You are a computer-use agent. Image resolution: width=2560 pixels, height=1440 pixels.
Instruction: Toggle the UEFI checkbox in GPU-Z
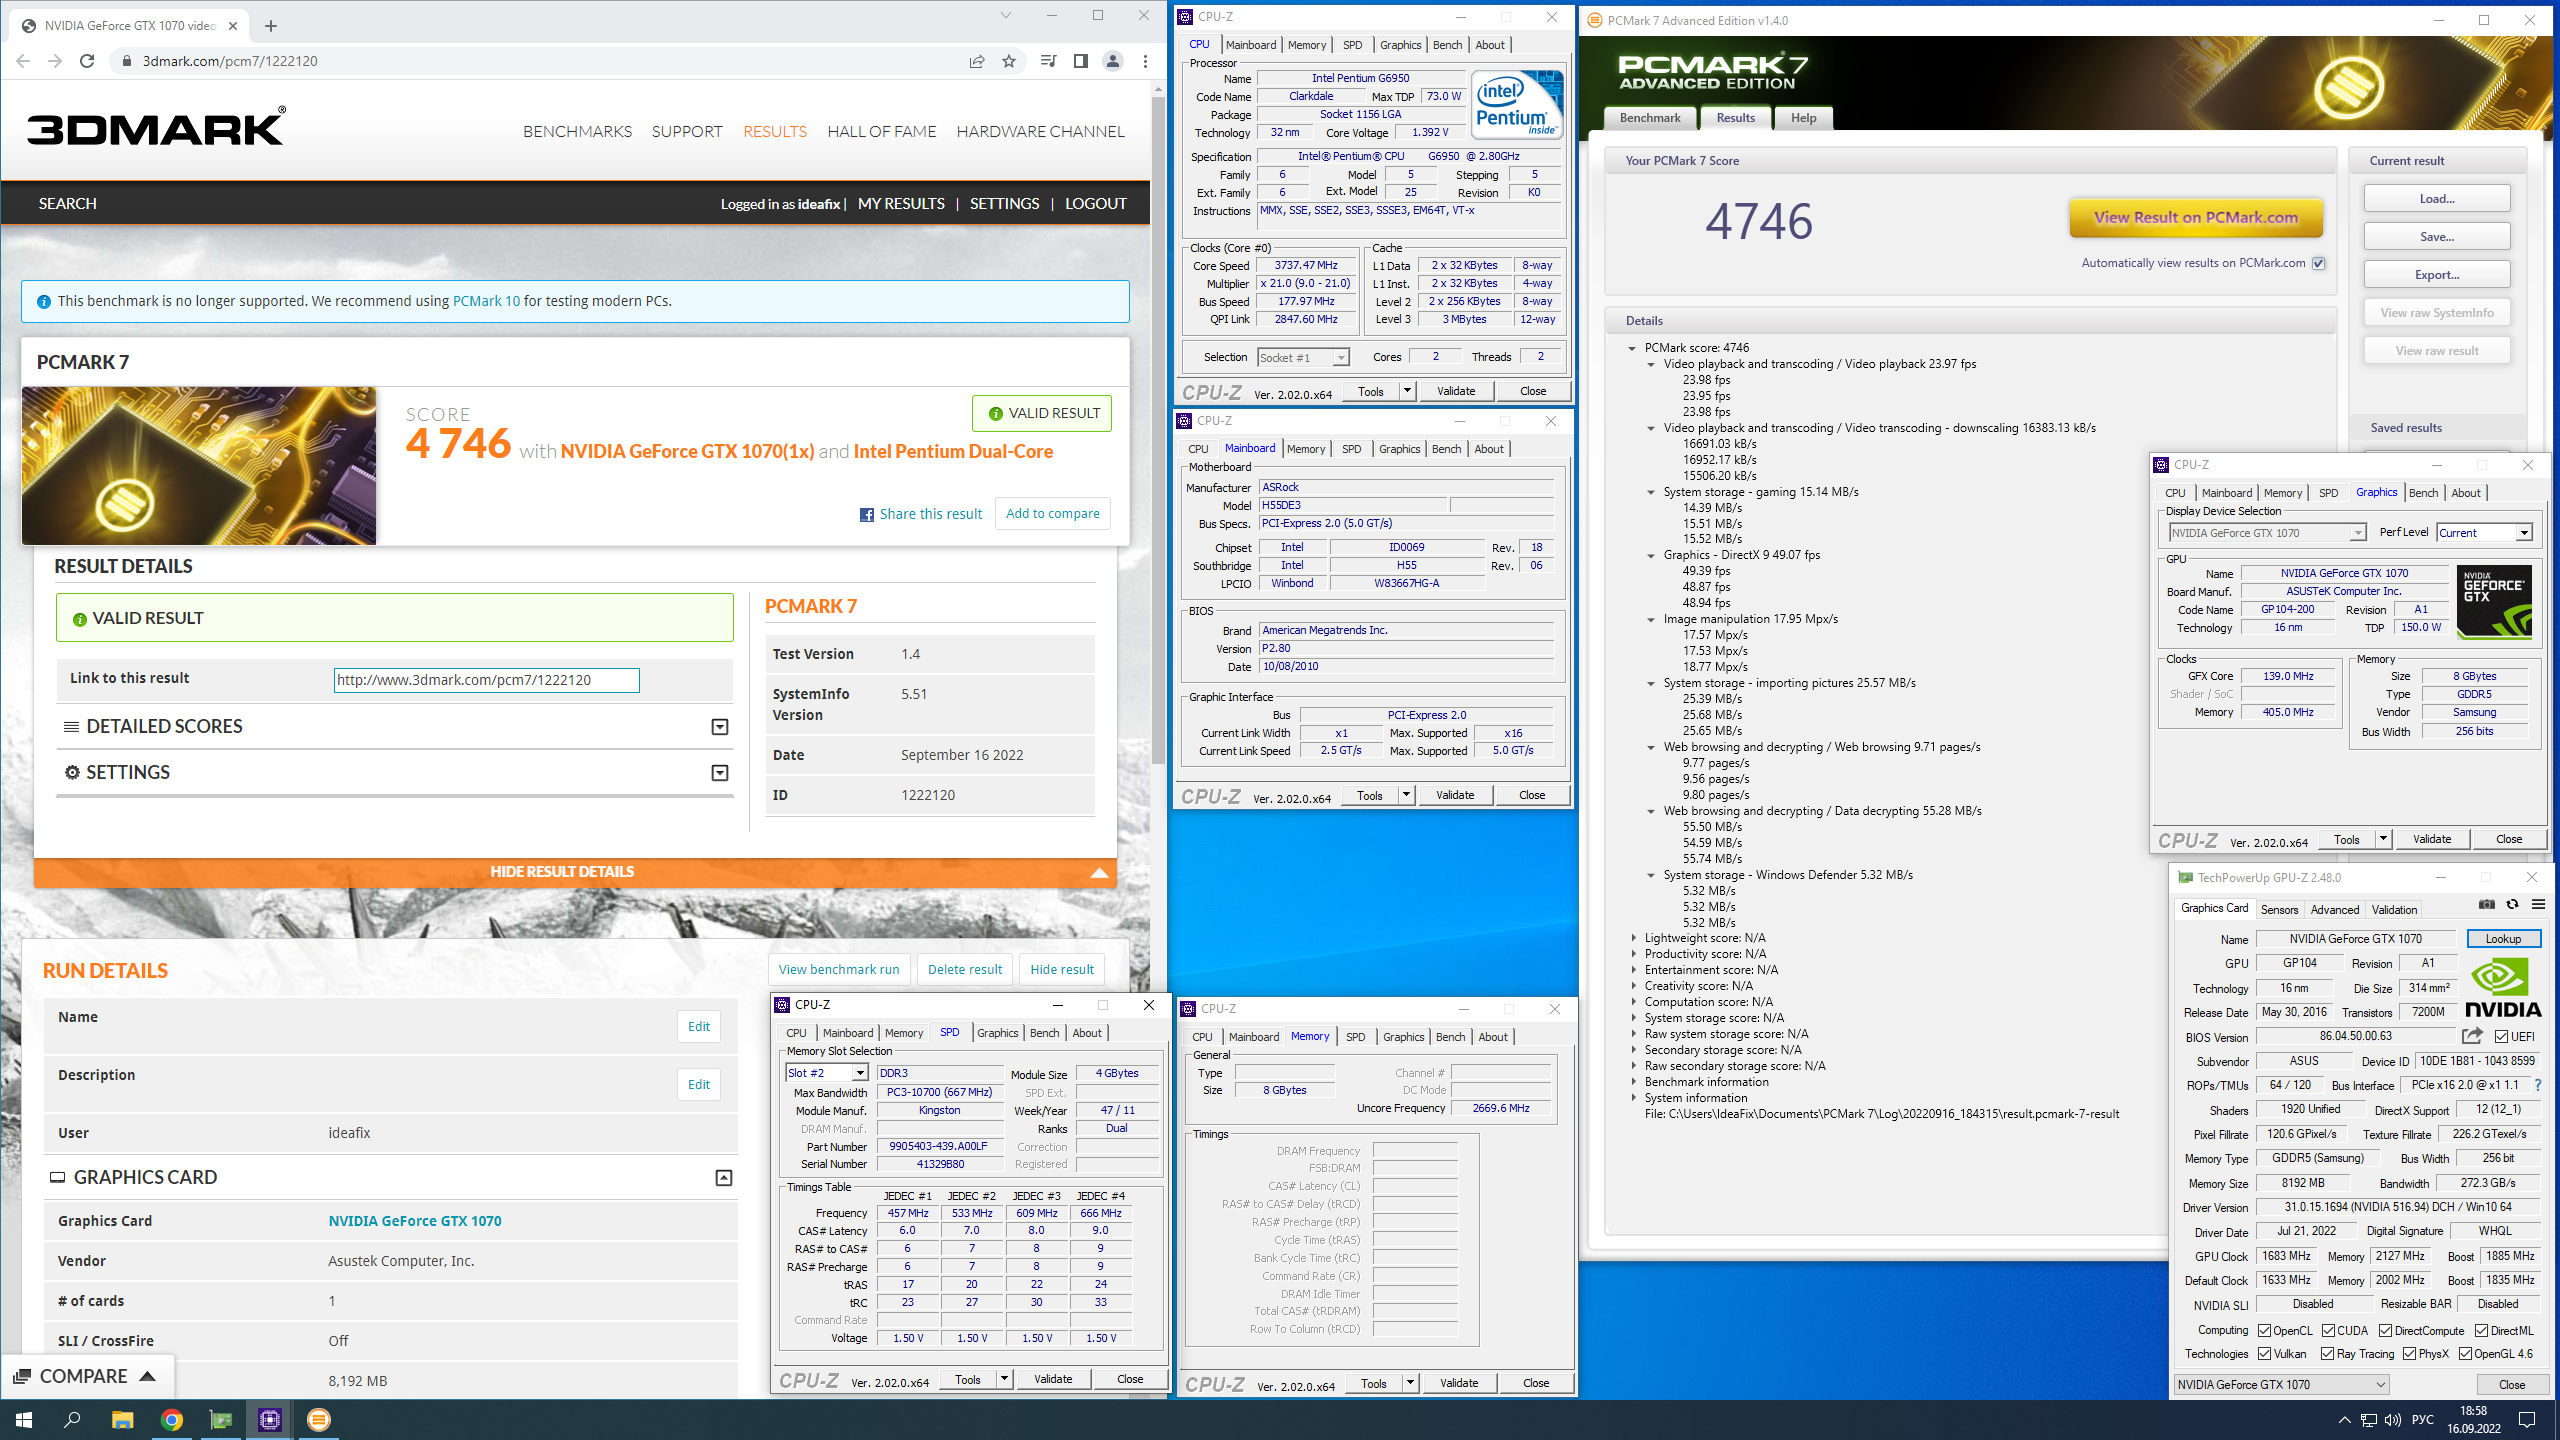coord(2501,1037)
